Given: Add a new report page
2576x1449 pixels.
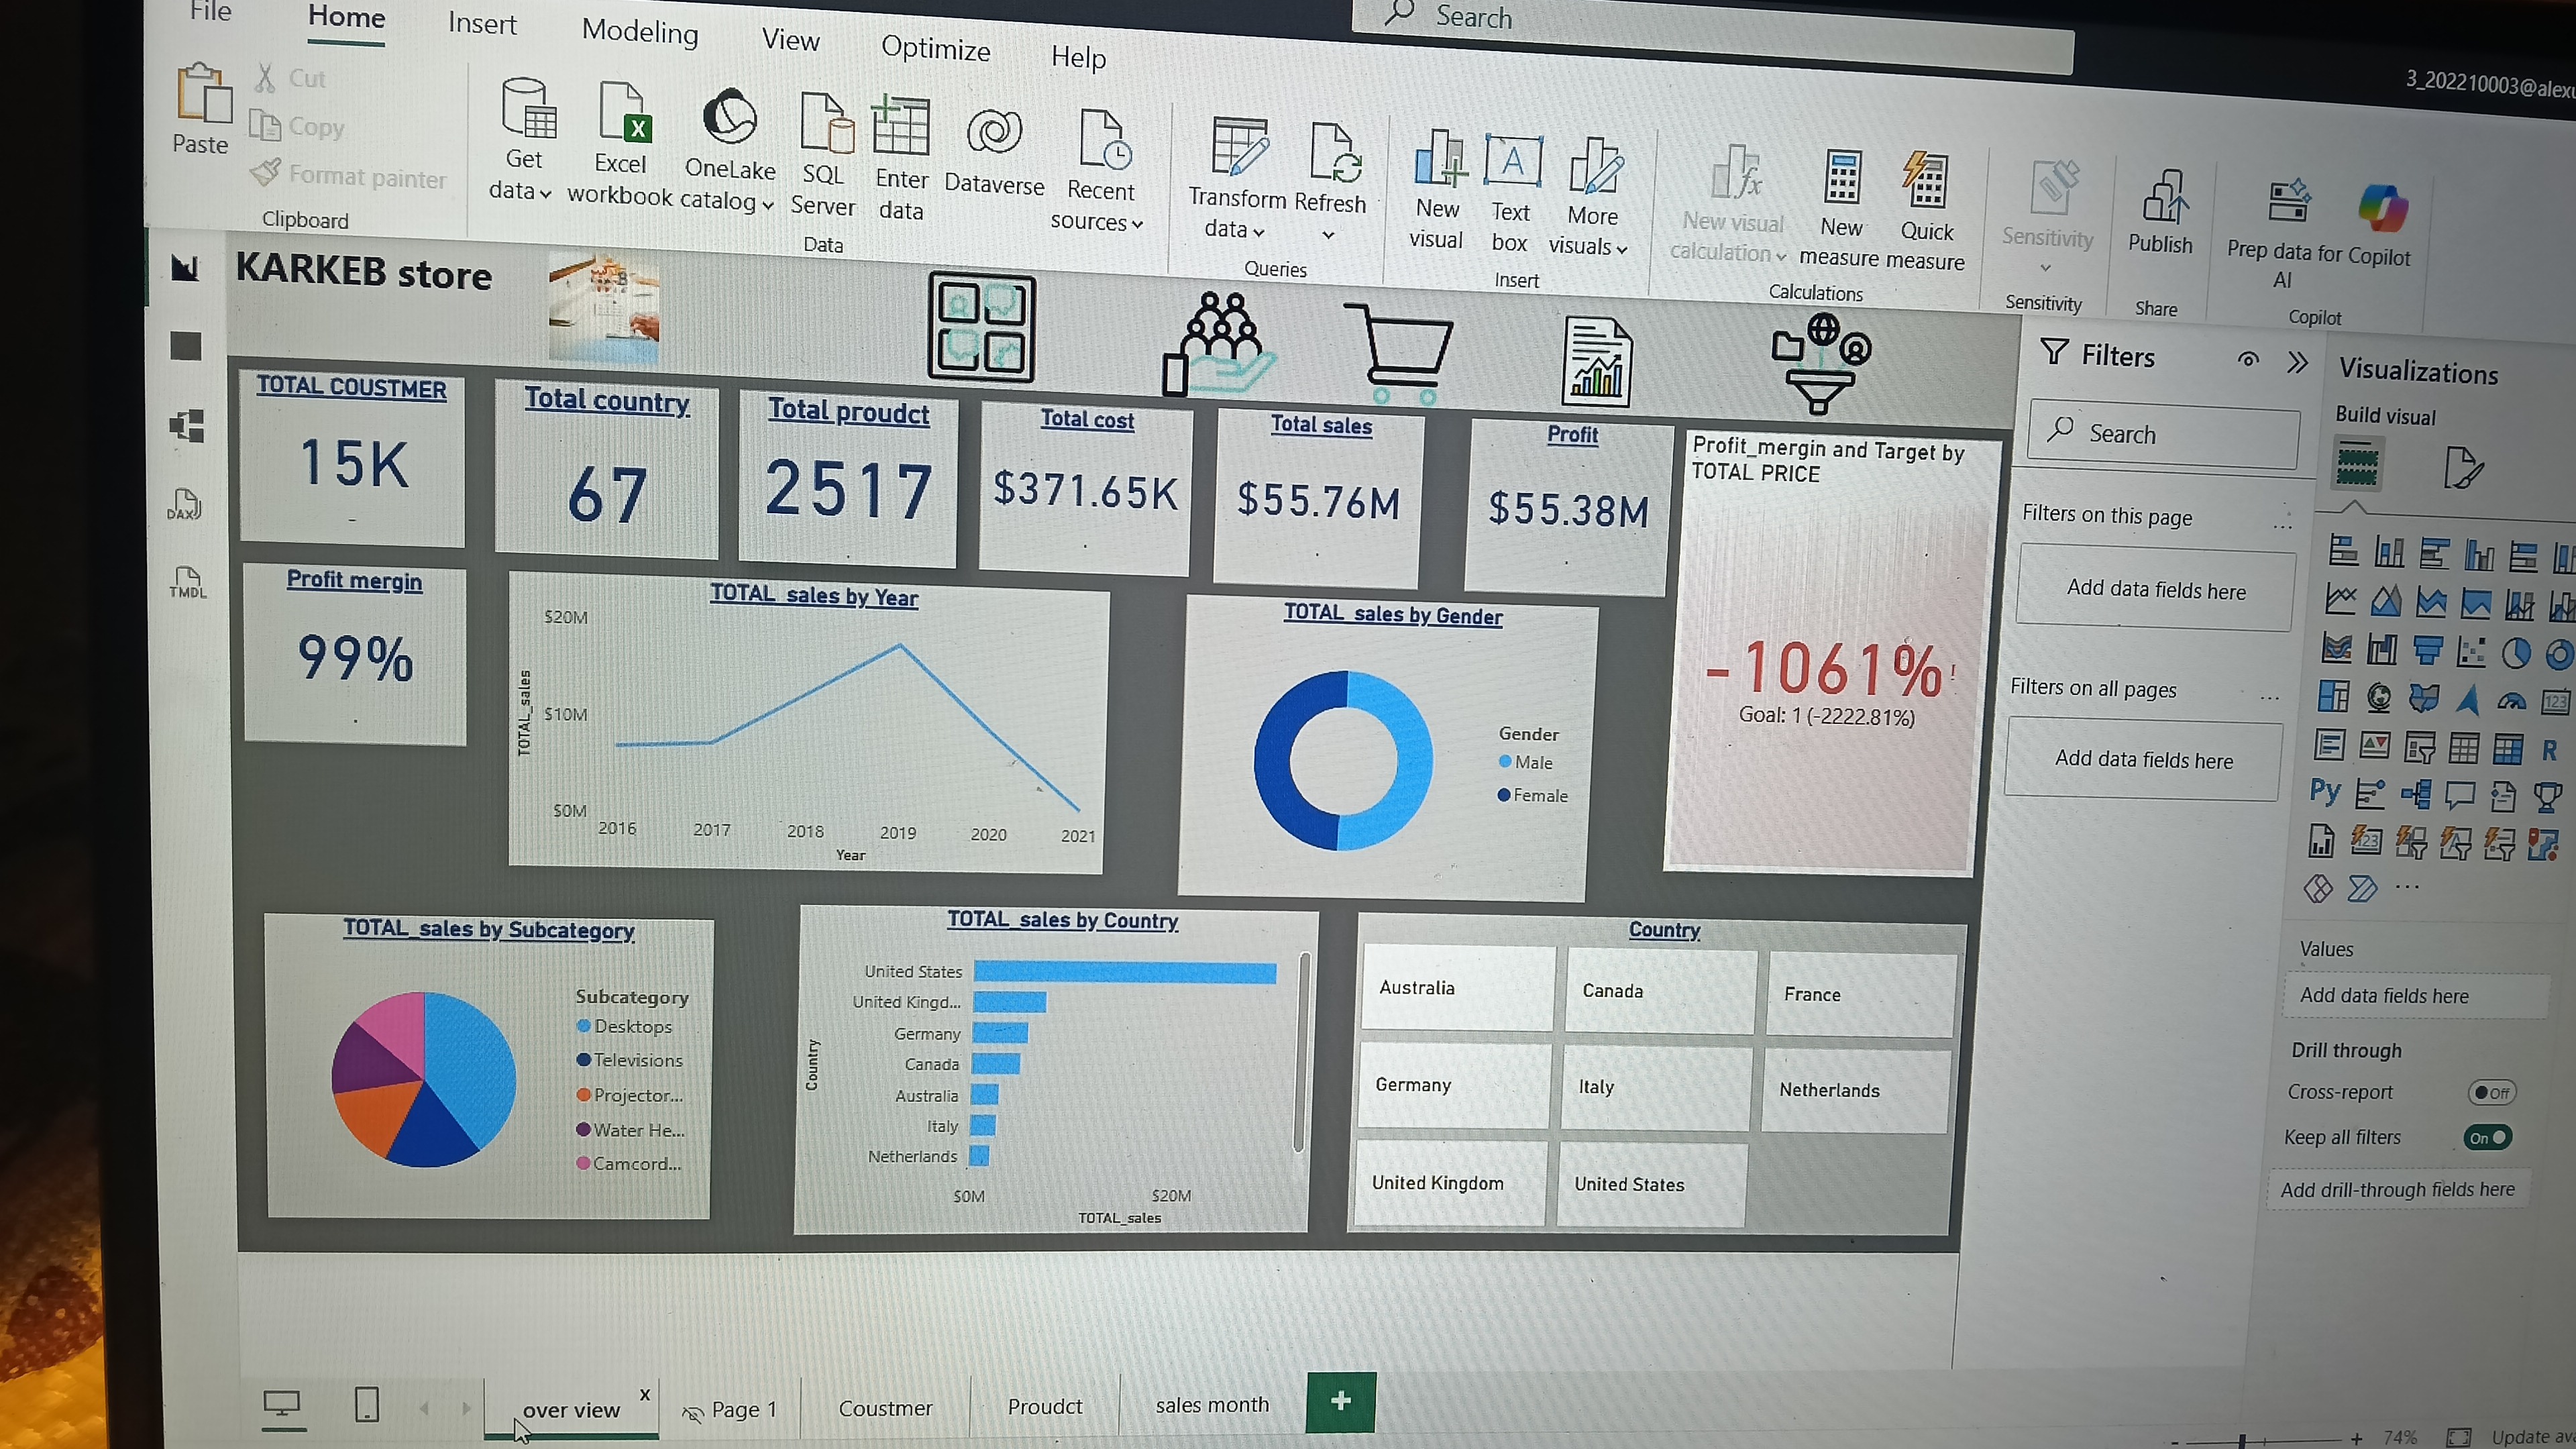Looking at the screenshot, I should (1340, 1401).
